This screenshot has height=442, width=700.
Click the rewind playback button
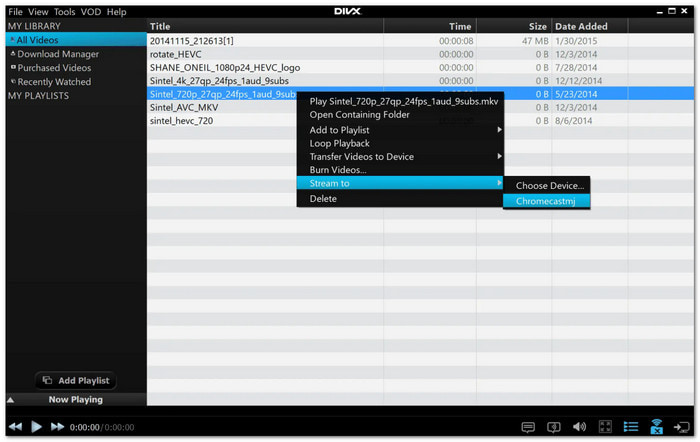(x=16, y=427)
